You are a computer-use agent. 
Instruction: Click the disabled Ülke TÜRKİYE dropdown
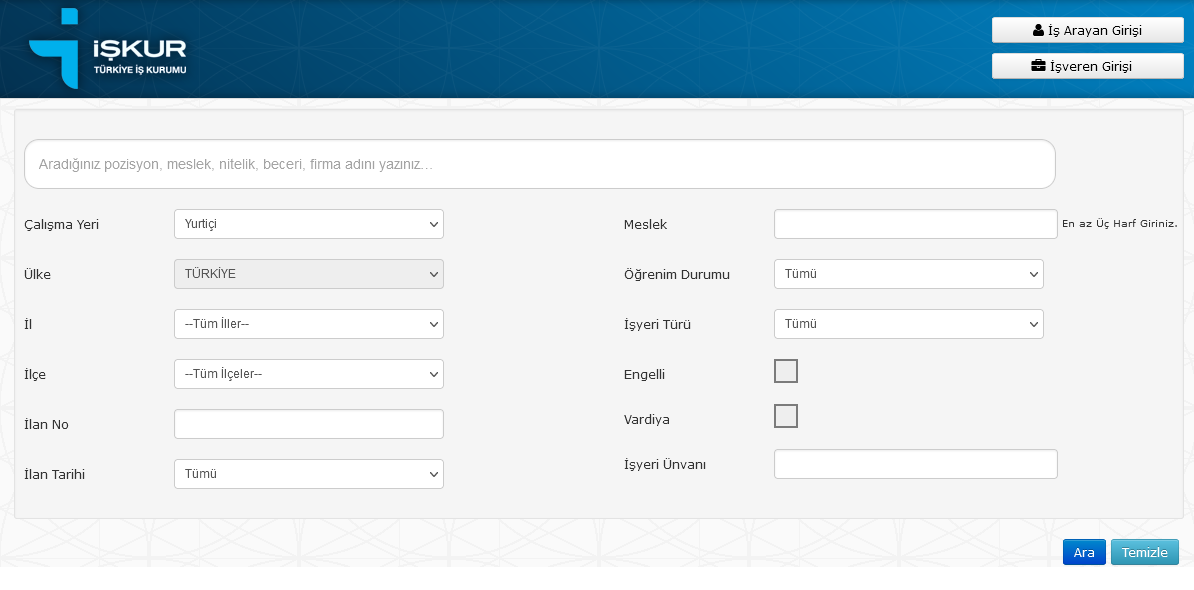[308, 274]
